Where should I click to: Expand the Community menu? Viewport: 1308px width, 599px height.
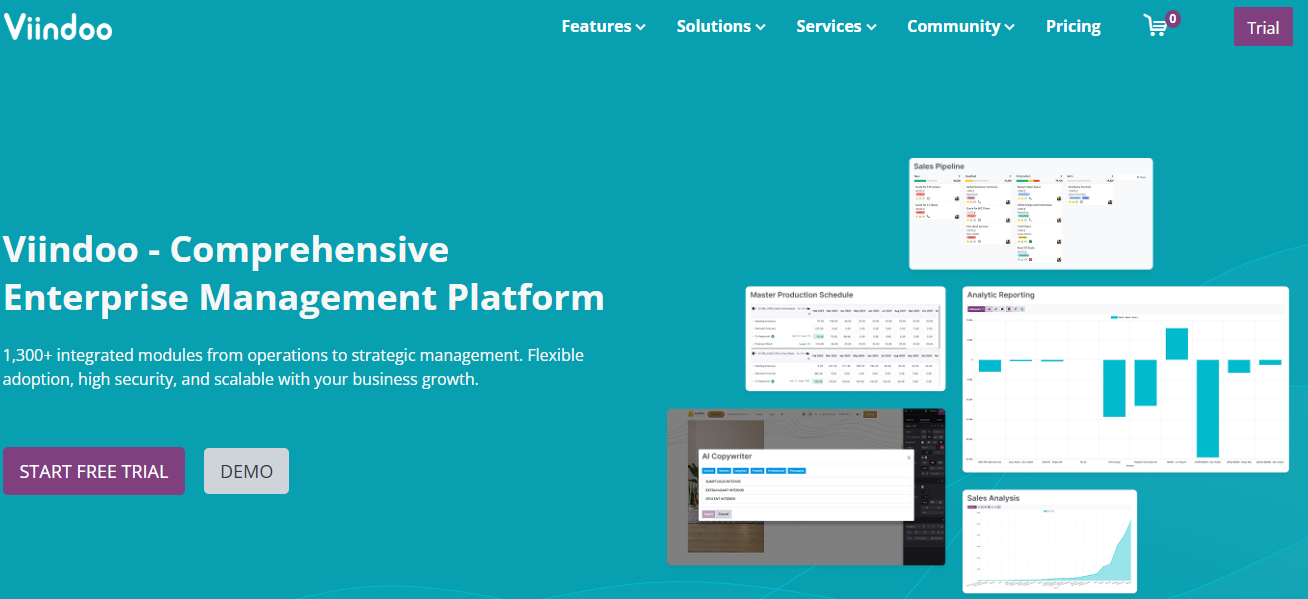(961, 27)
